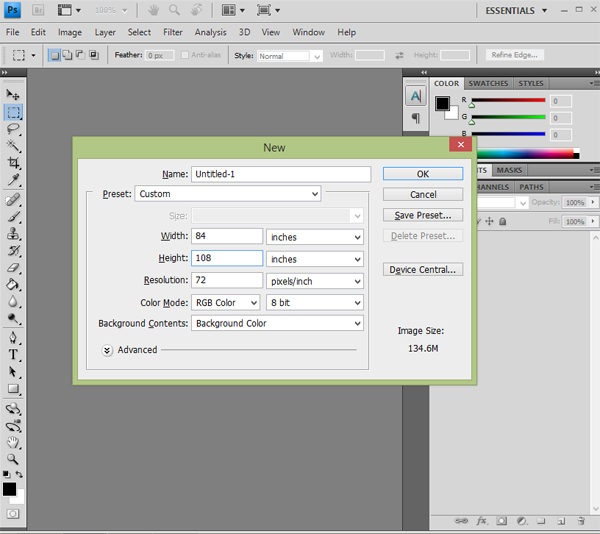Toggle Quick Mask mode
600x534 pixels.
click(13, 514)
